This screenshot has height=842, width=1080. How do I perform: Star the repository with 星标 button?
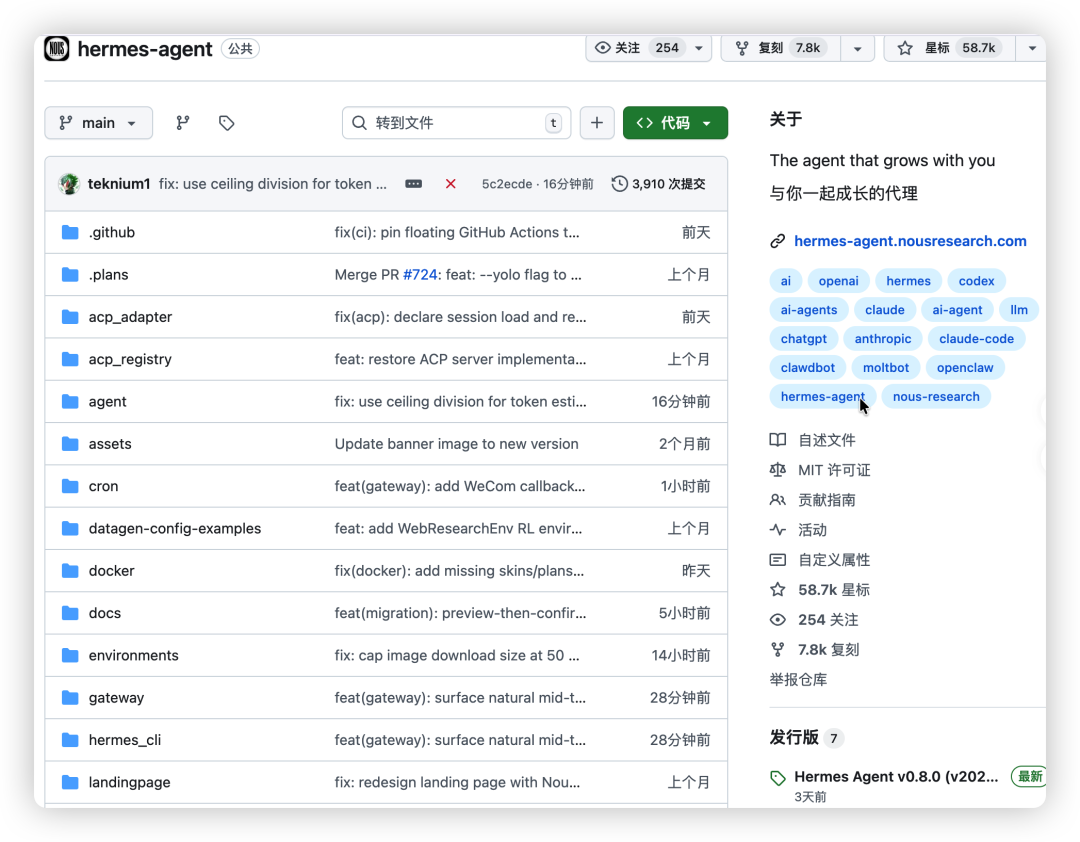(950, 48)
